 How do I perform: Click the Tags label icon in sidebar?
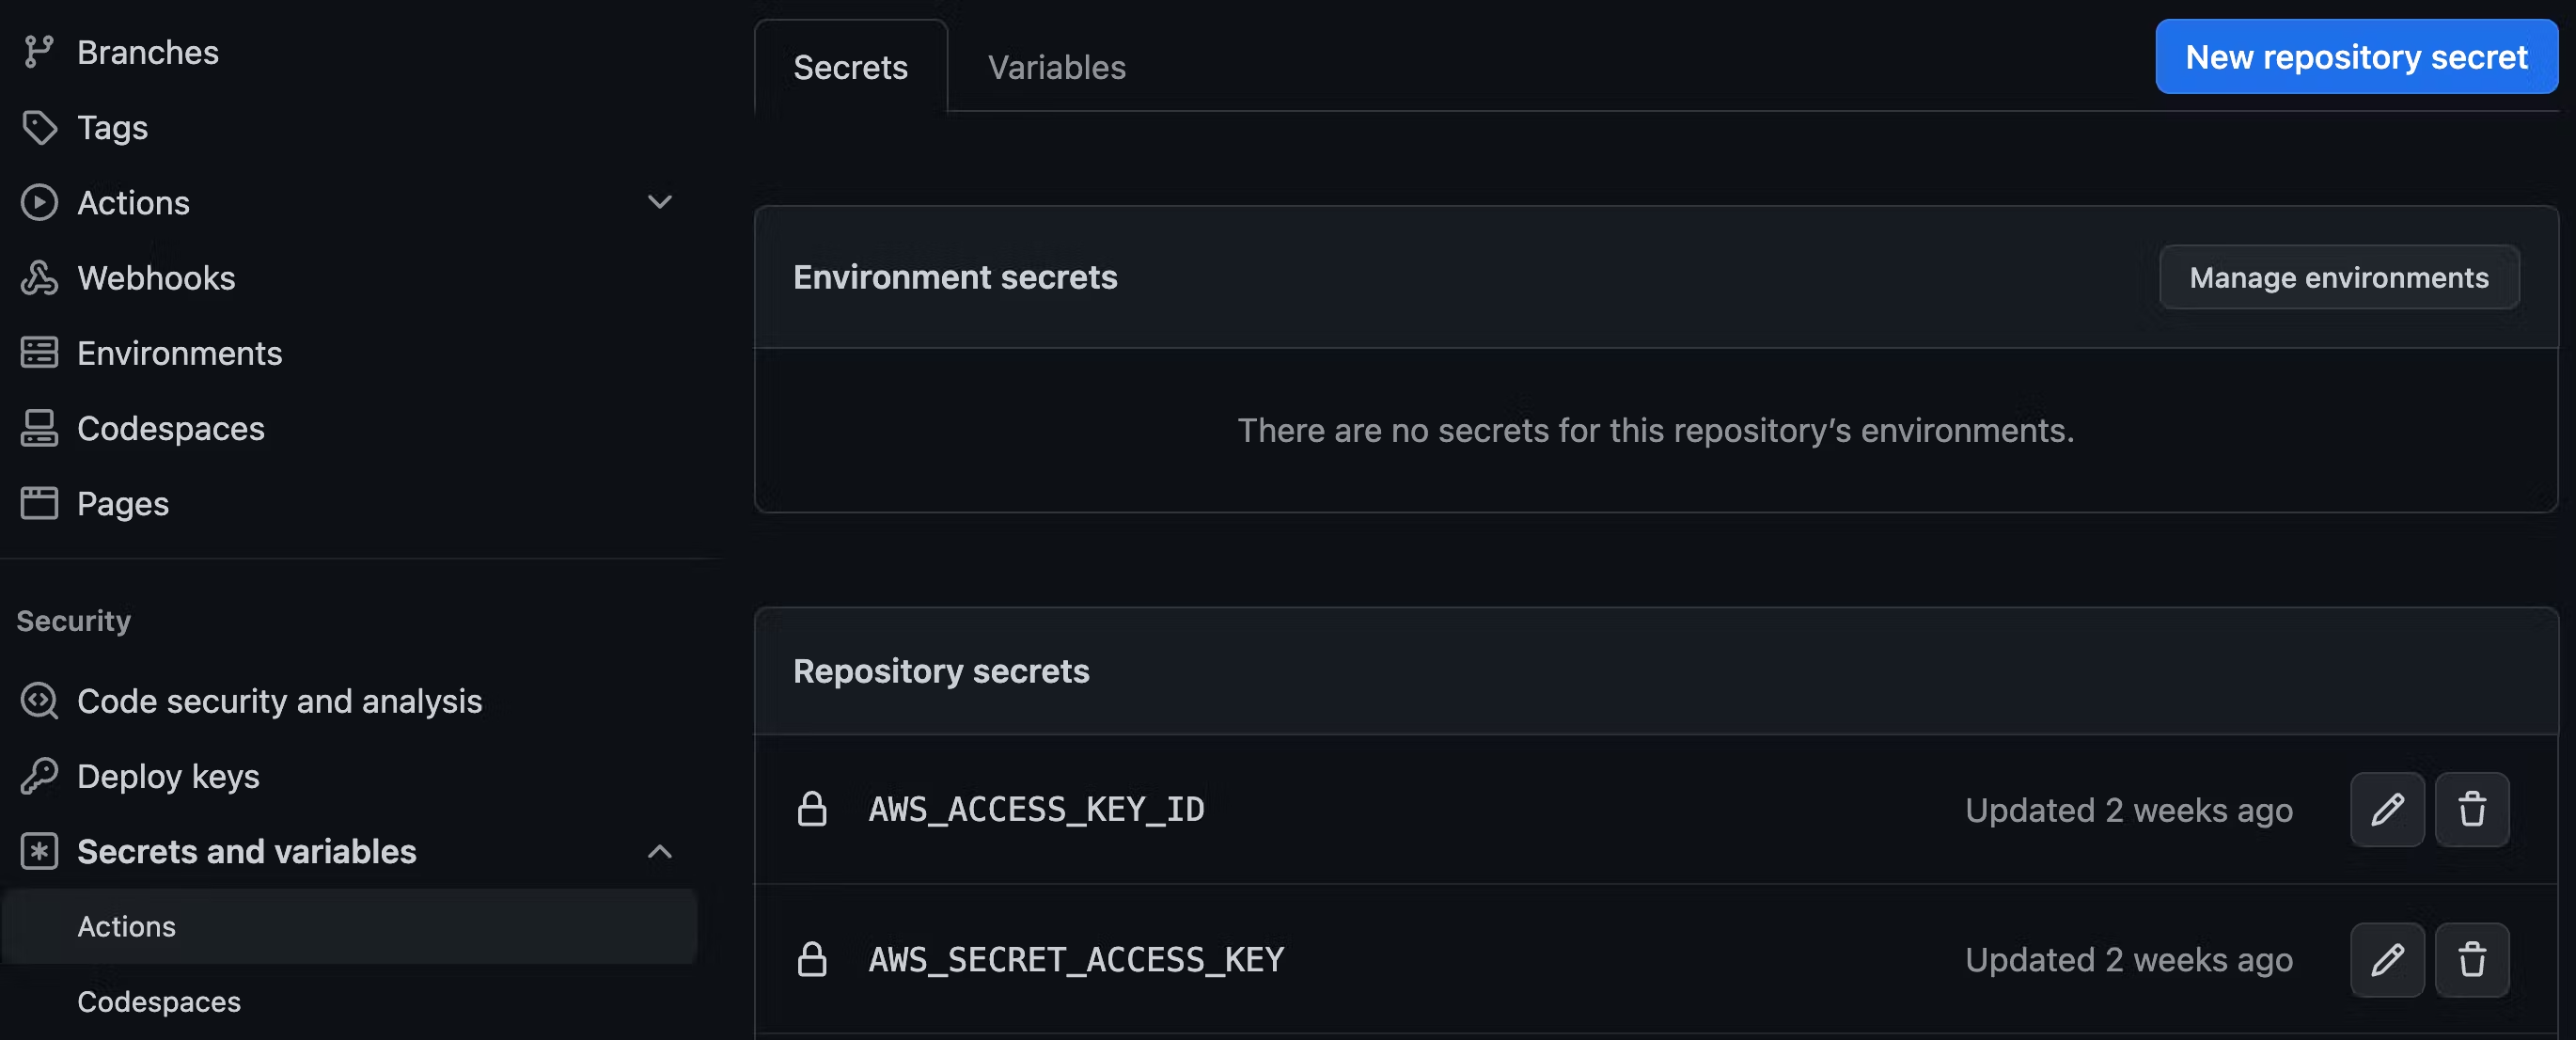(39, 127)
